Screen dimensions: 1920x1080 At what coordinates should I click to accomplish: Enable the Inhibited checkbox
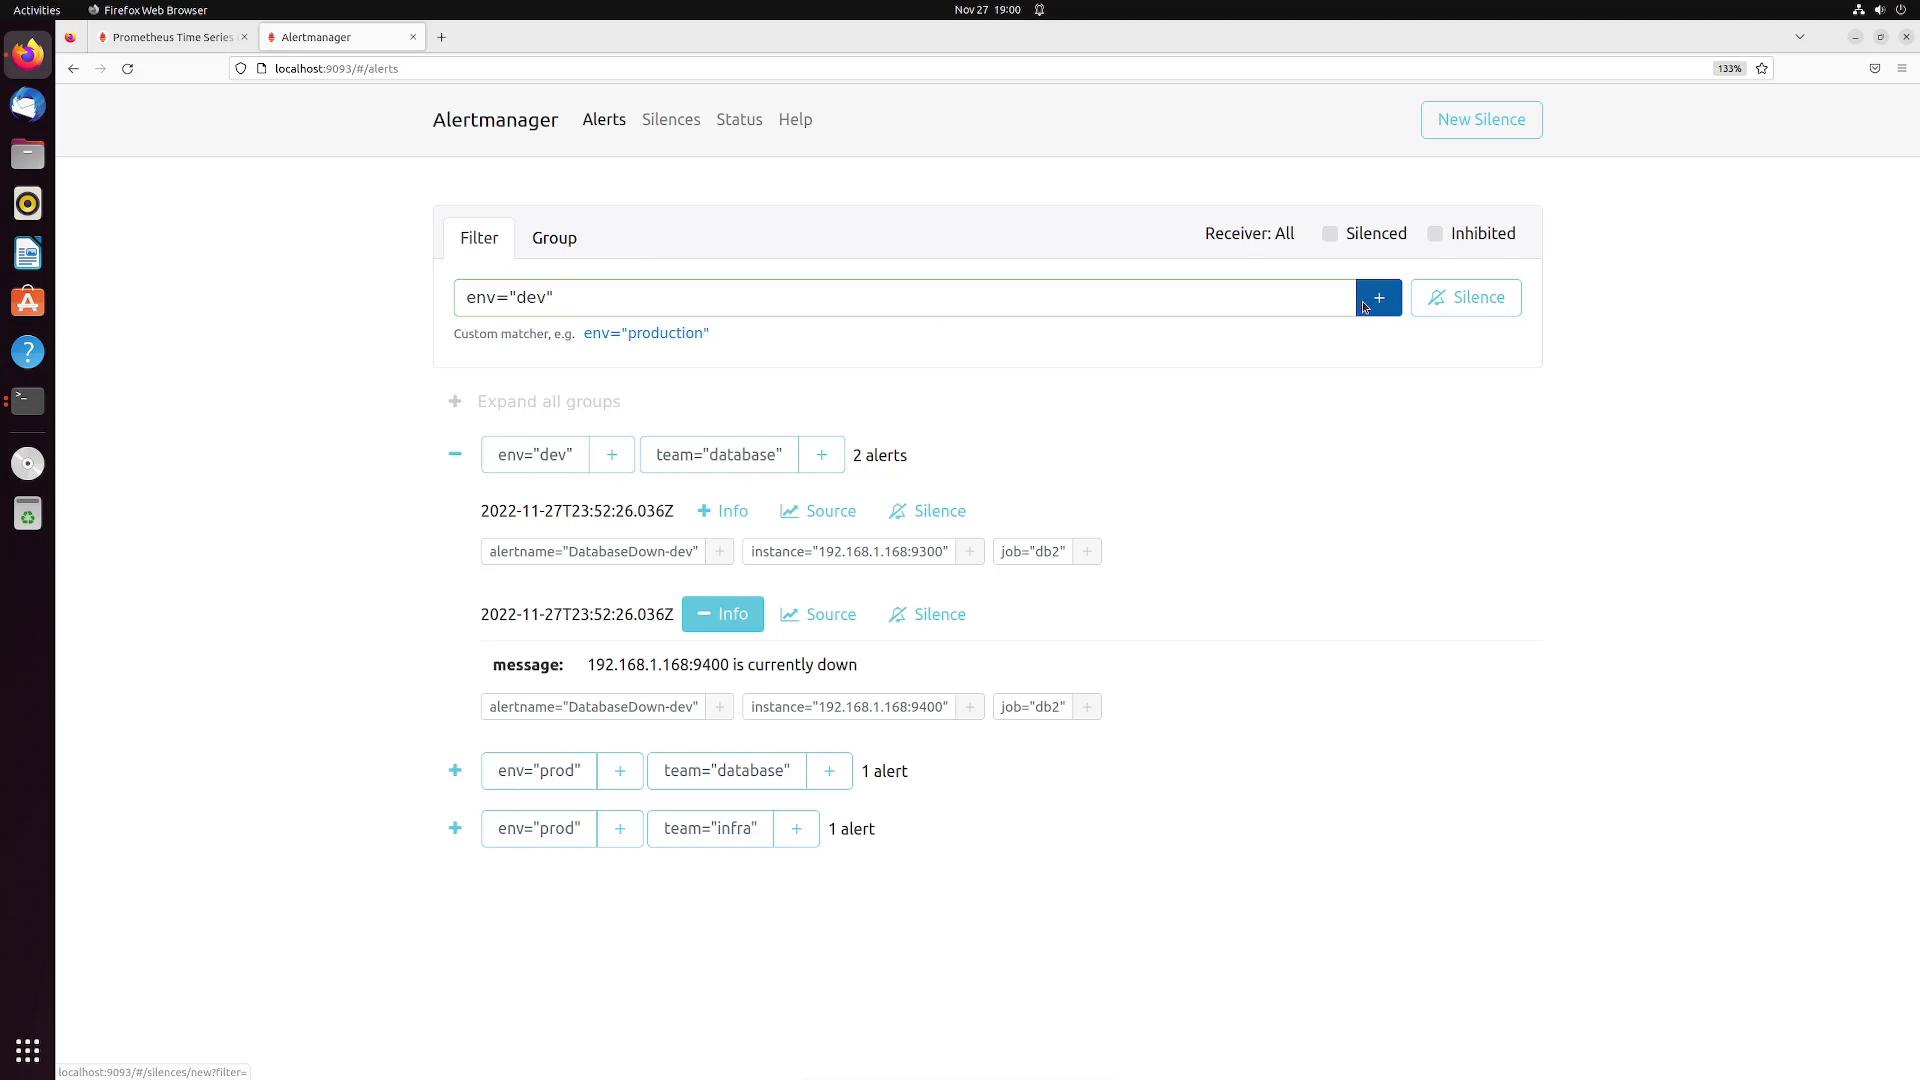1435,234
